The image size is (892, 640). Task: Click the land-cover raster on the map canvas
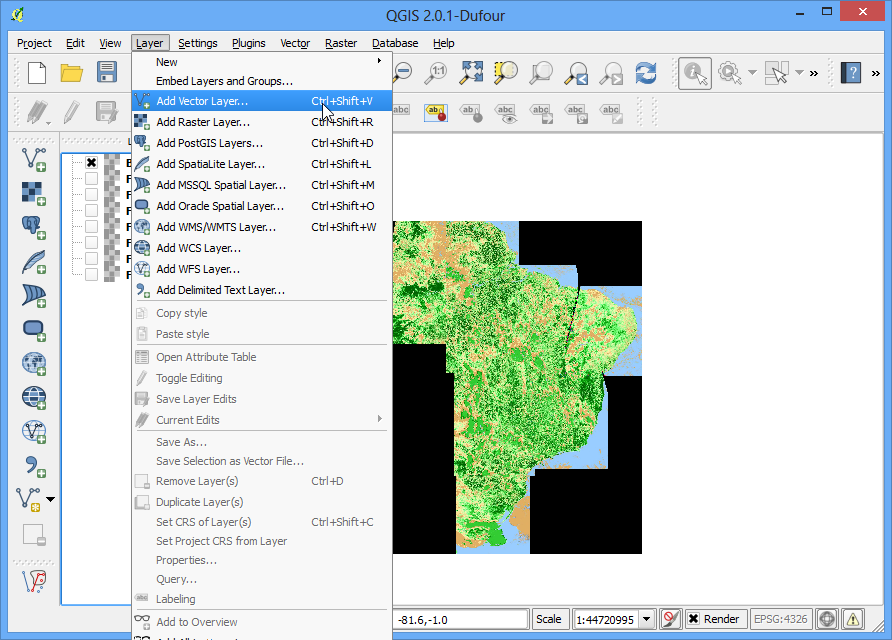(517, 387)
